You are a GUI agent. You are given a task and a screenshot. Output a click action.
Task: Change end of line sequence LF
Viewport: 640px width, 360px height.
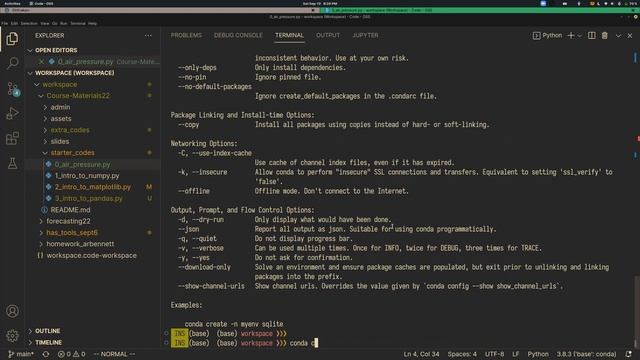tap(516, 354)
